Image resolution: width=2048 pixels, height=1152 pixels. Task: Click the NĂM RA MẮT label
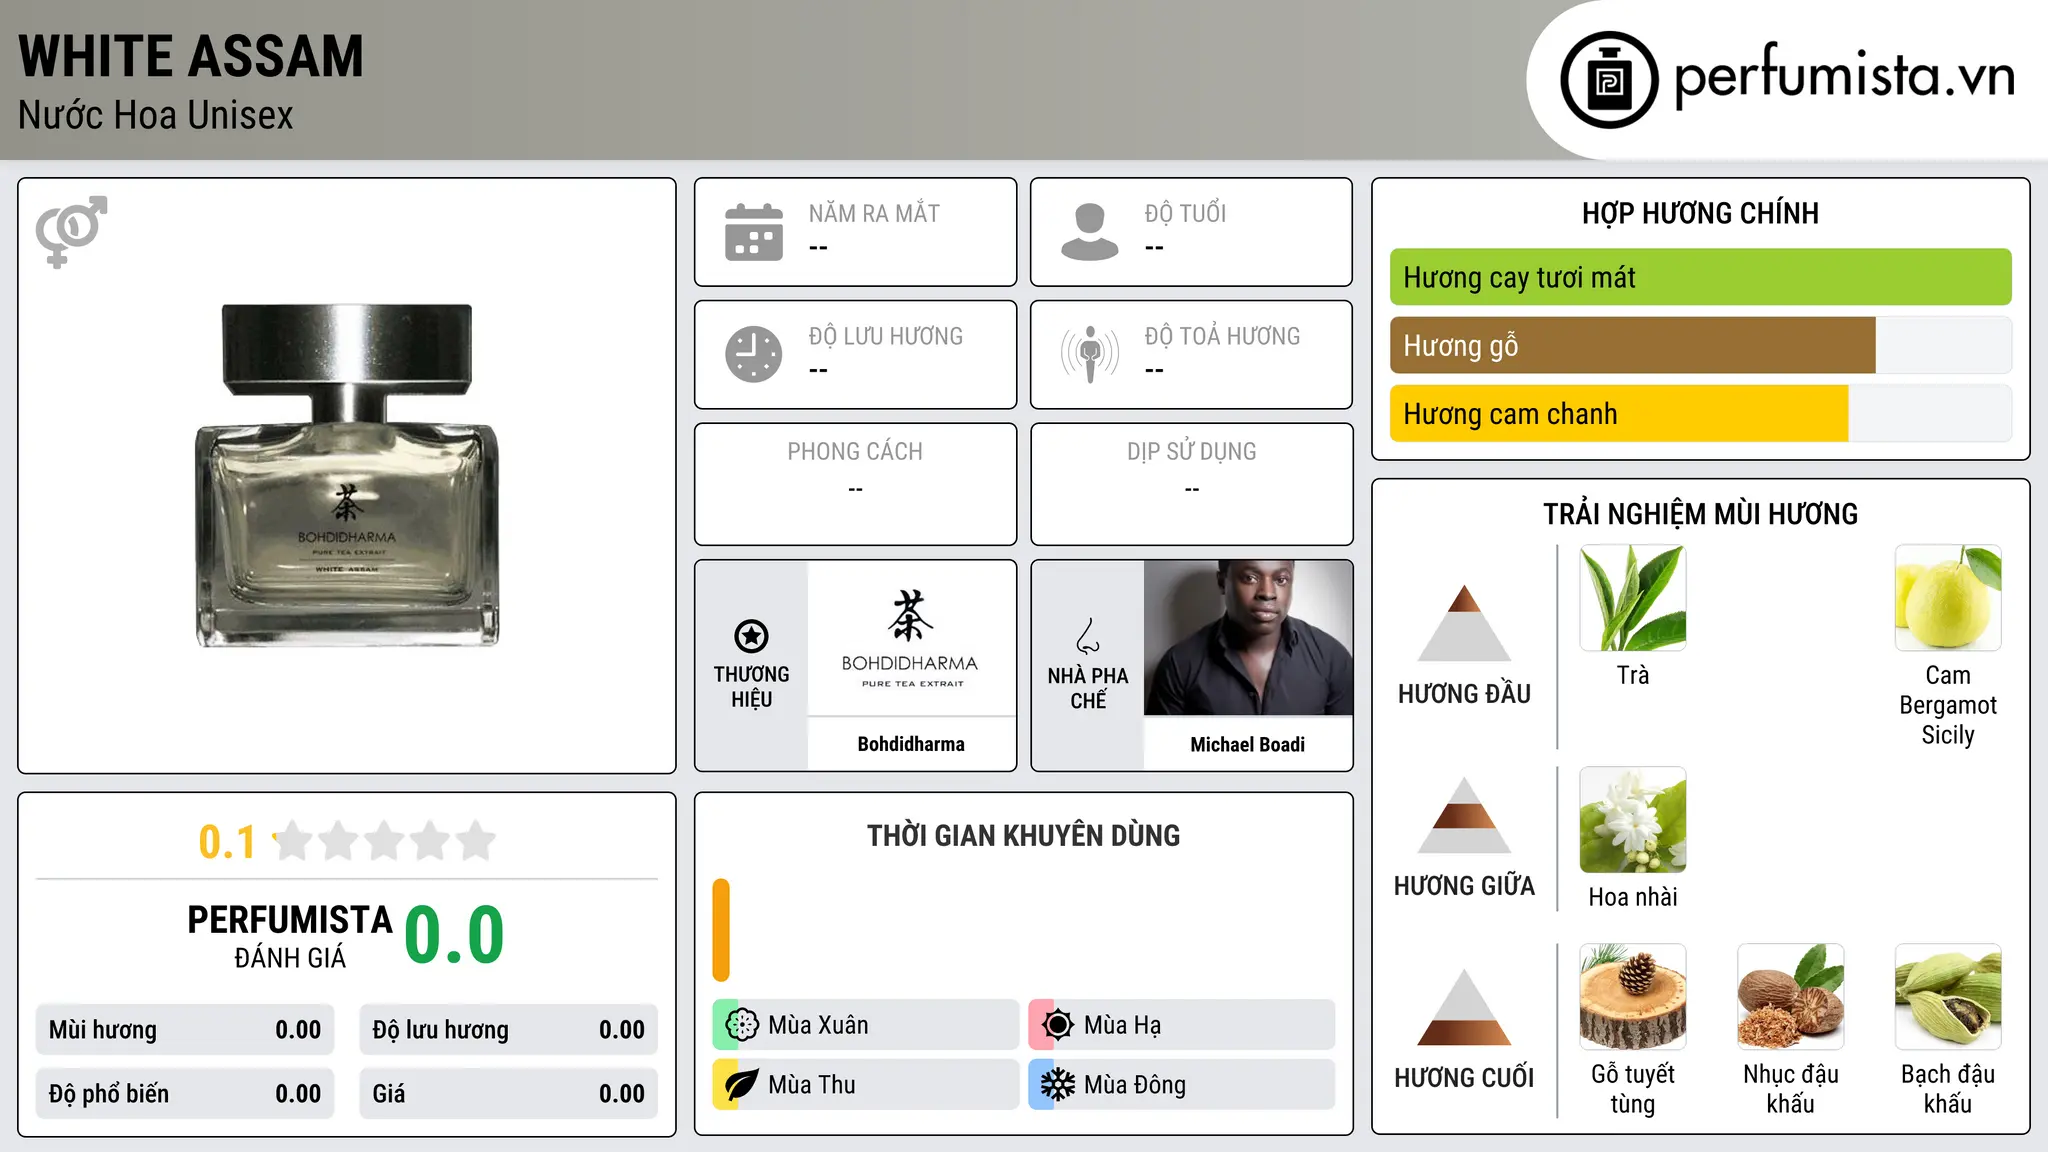[874, 213]
